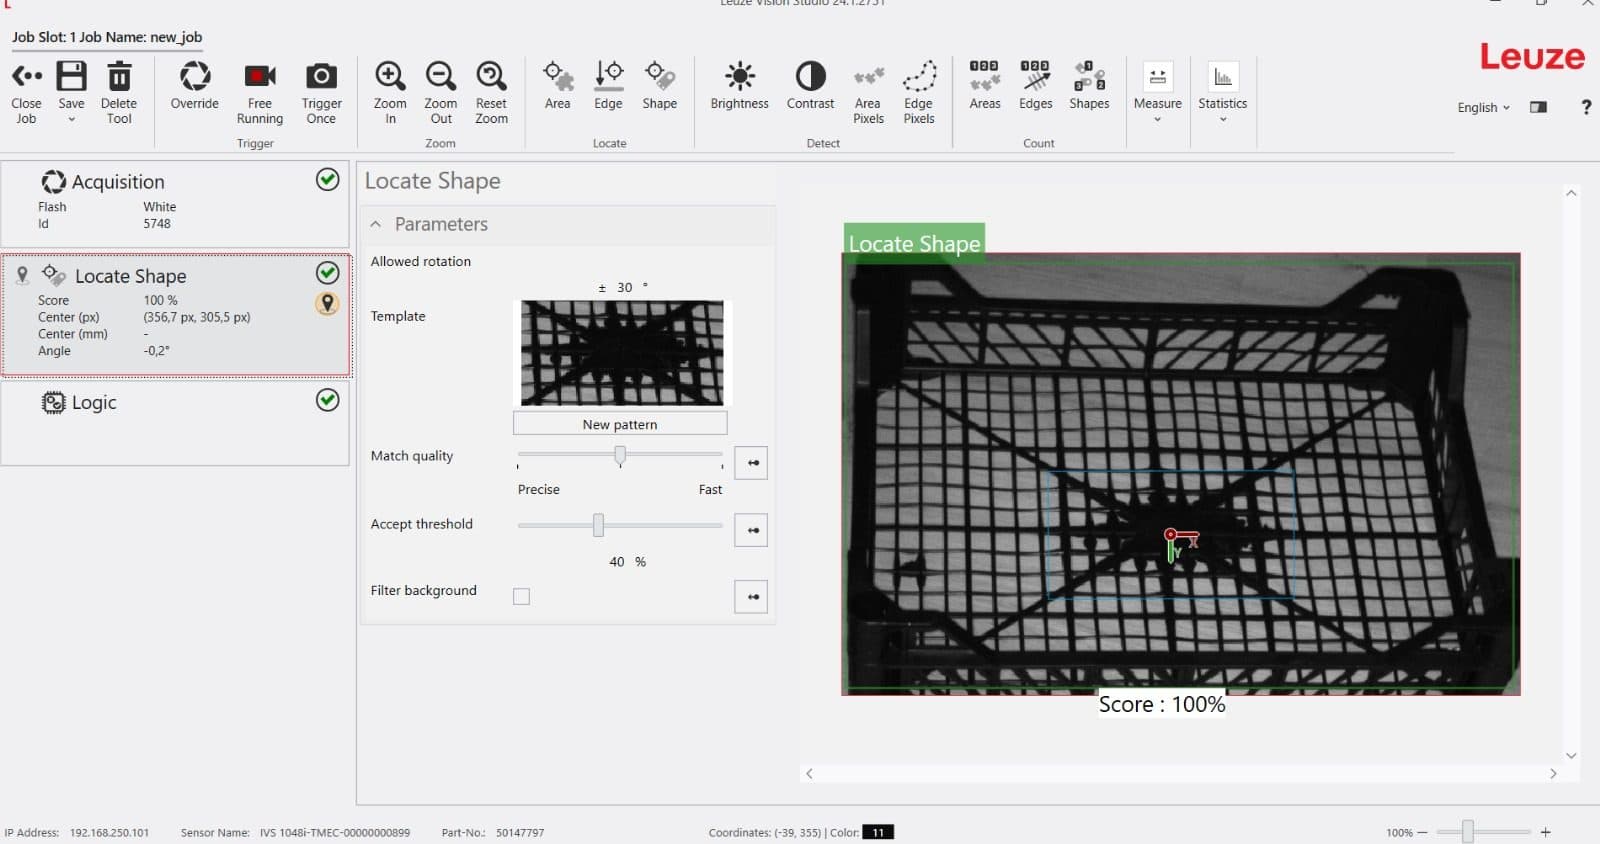This screenshot has height=844, width=1600.
Task: Add an Area Pixels detect tool
Action: pyautogui.click(x=868, y=76)
